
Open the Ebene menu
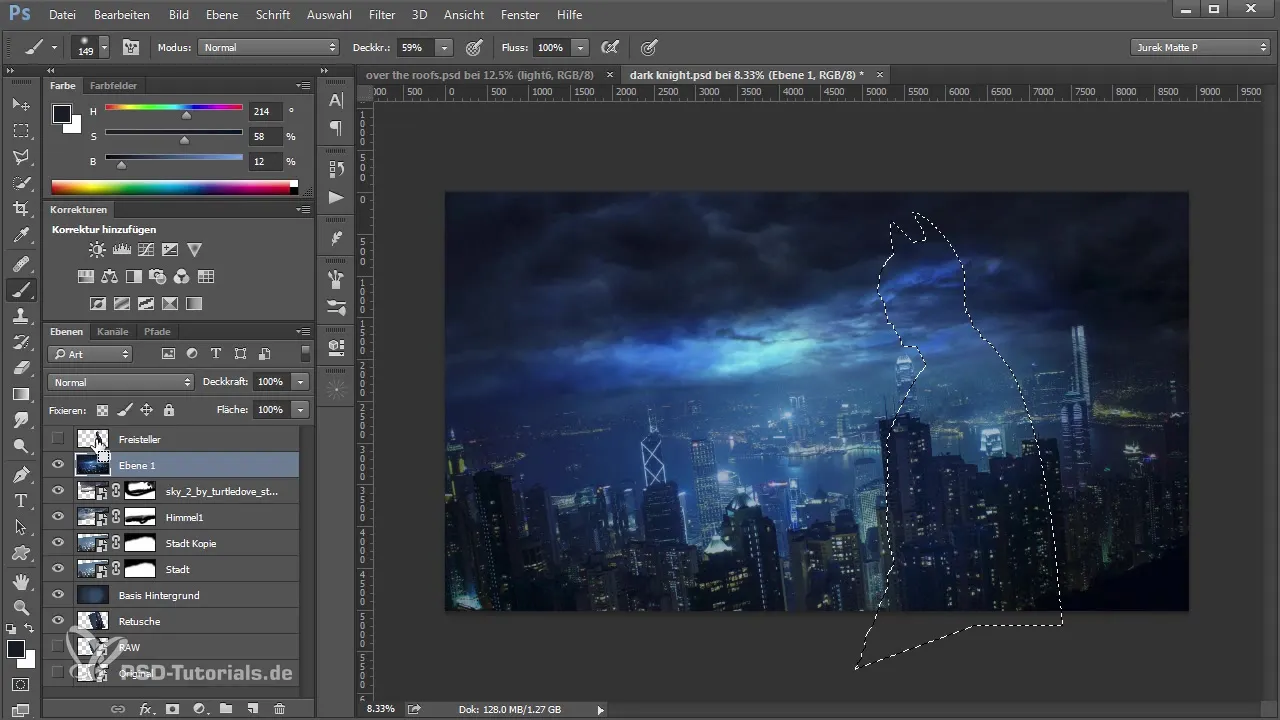pos(224,15)
